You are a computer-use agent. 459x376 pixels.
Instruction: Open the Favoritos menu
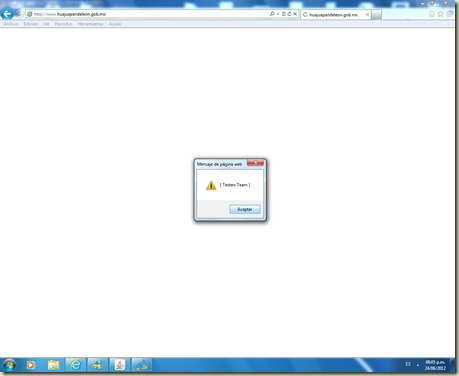[x=63, y=24]
